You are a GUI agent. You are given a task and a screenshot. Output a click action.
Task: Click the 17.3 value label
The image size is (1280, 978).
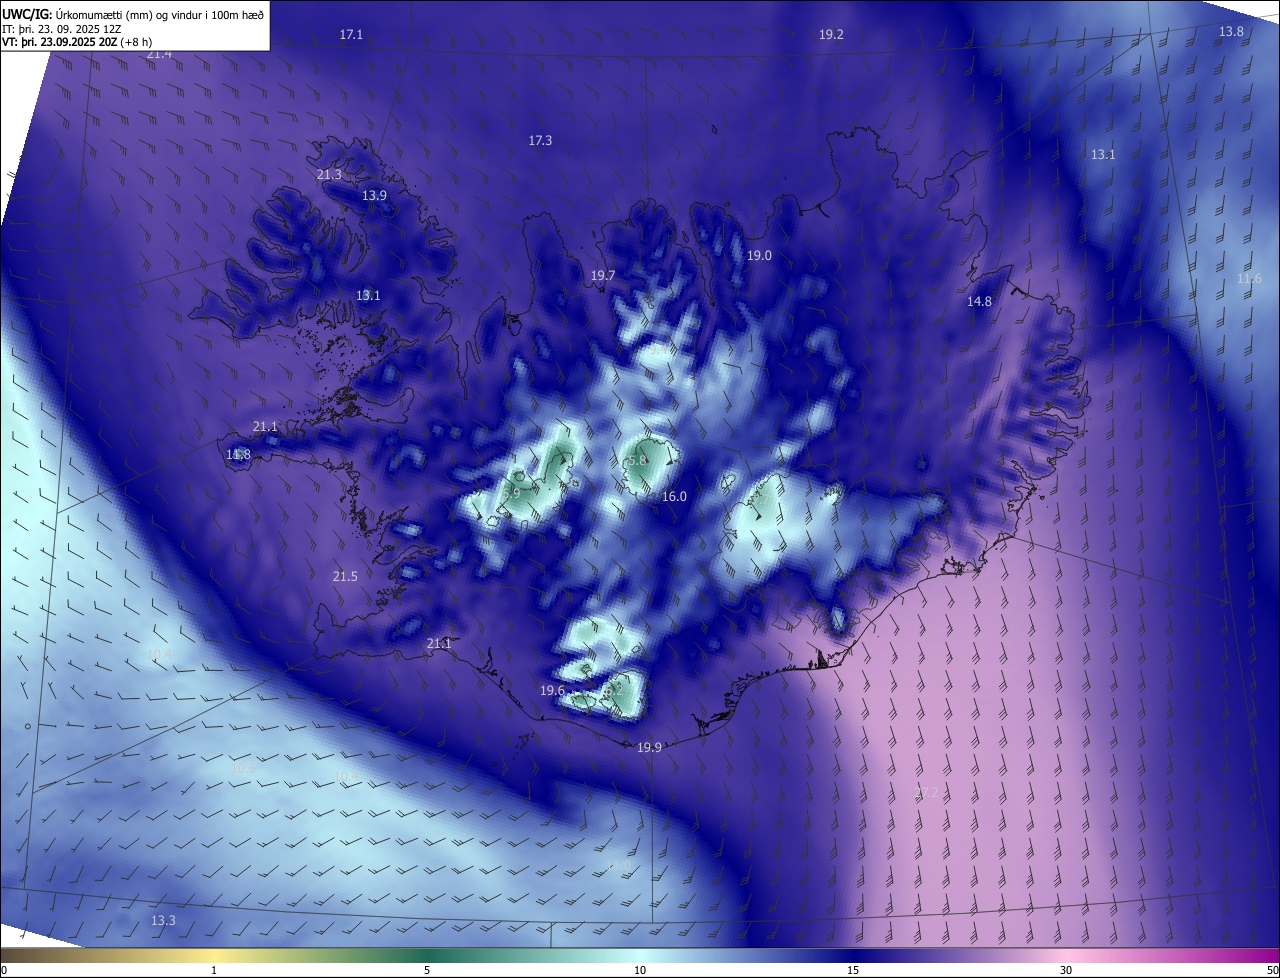[540, 141]
